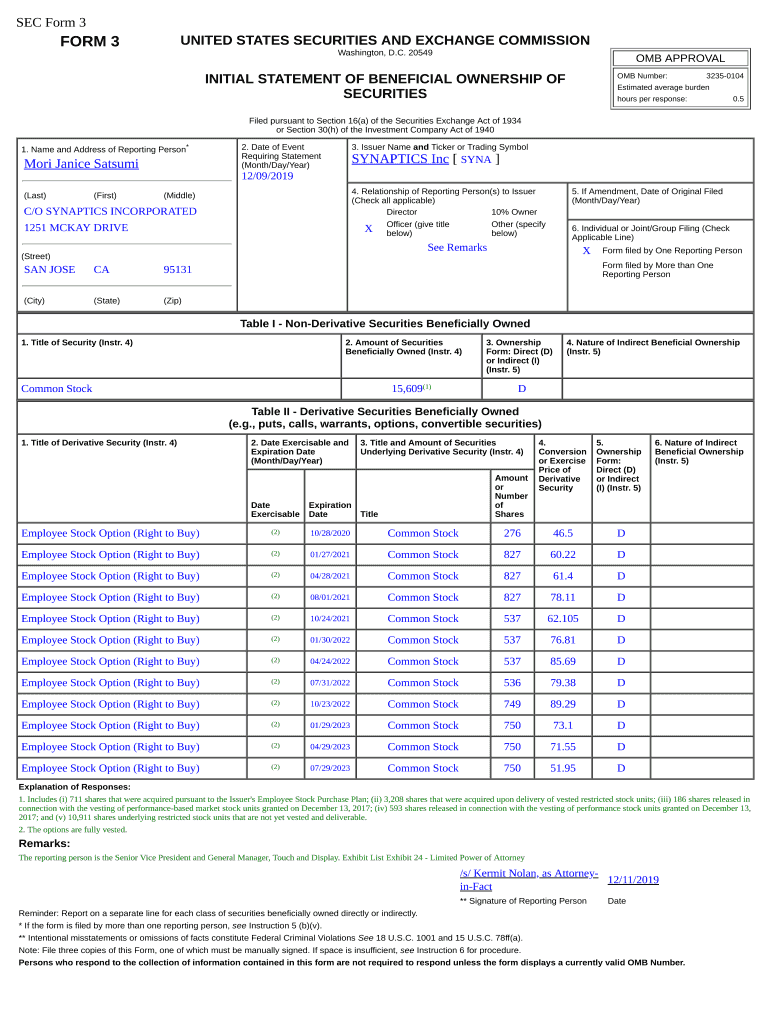Viewport: 770px width, 1024px height.
Task: Click the OMB Number 3235-0104 value
Action: (724, 76)
